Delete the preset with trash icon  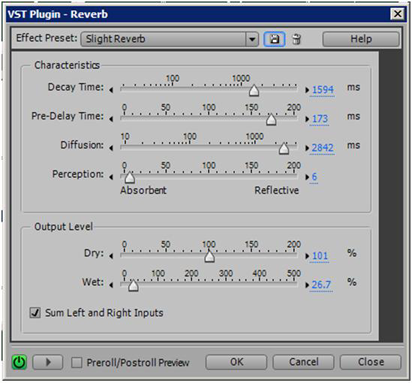point(296,39)
